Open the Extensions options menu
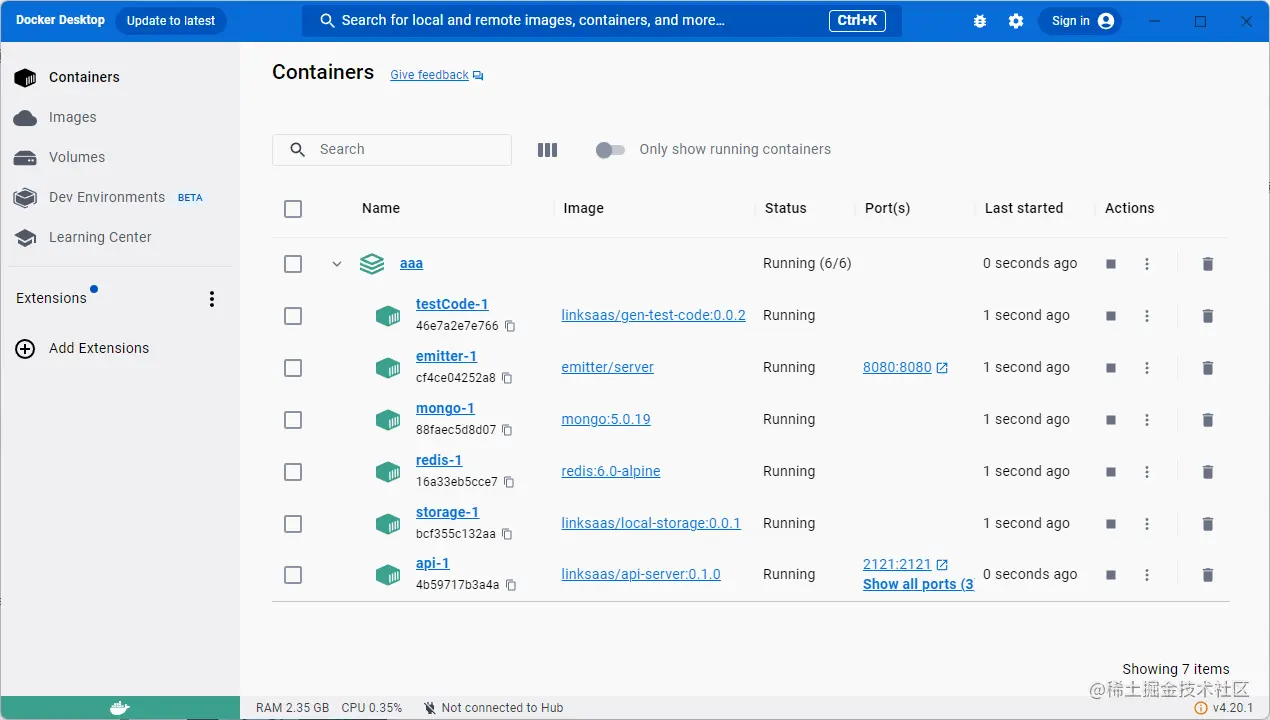The height and width of the screenshot is (720, 1270). 211,299
